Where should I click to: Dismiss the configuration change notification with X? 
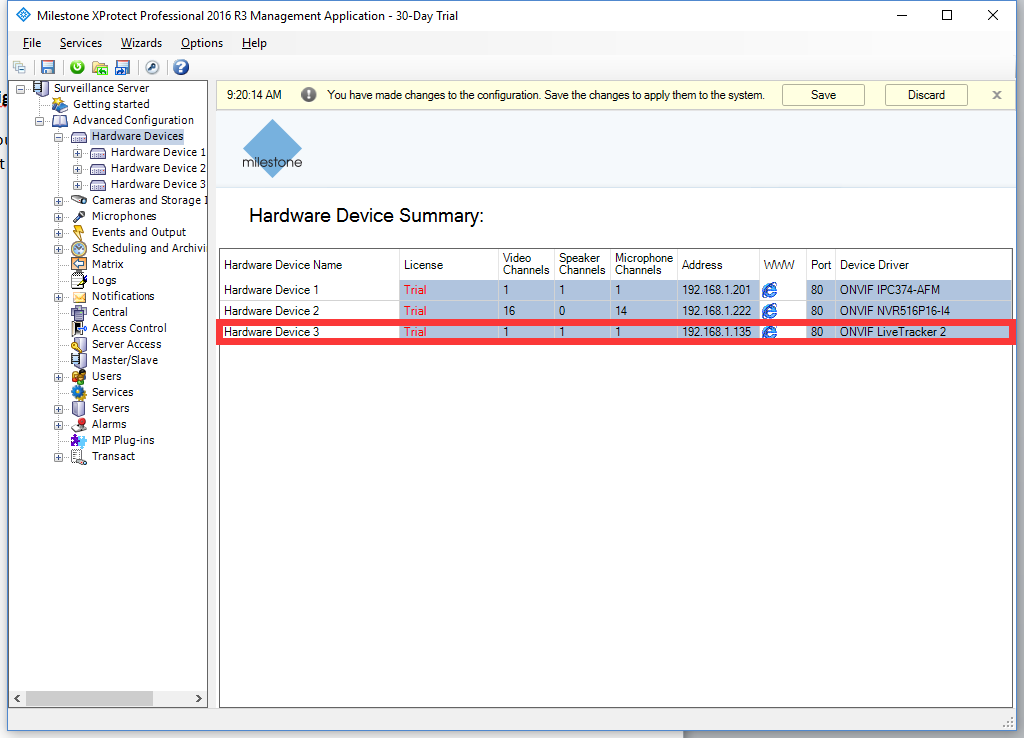click(x=997, y=95)
